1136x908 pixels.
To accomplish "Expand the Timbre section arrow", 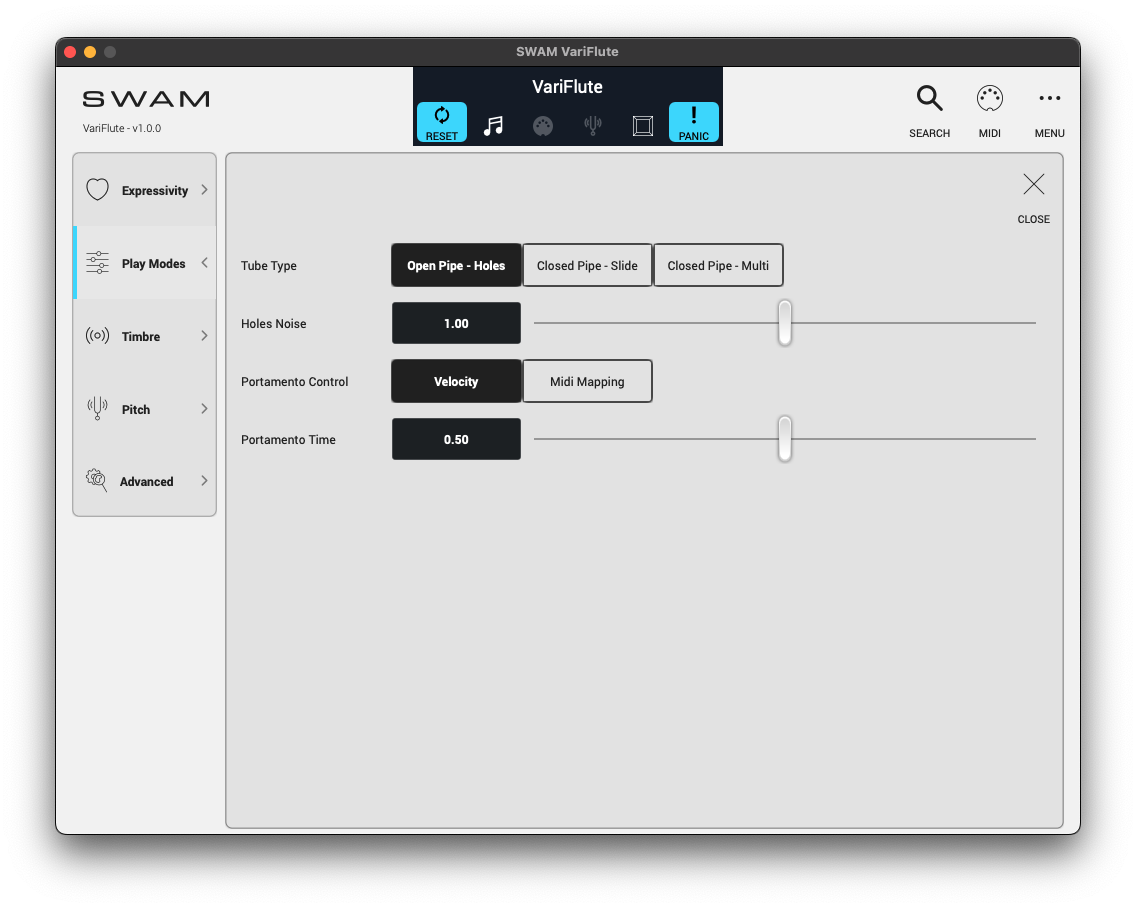I will coord(204,336).
